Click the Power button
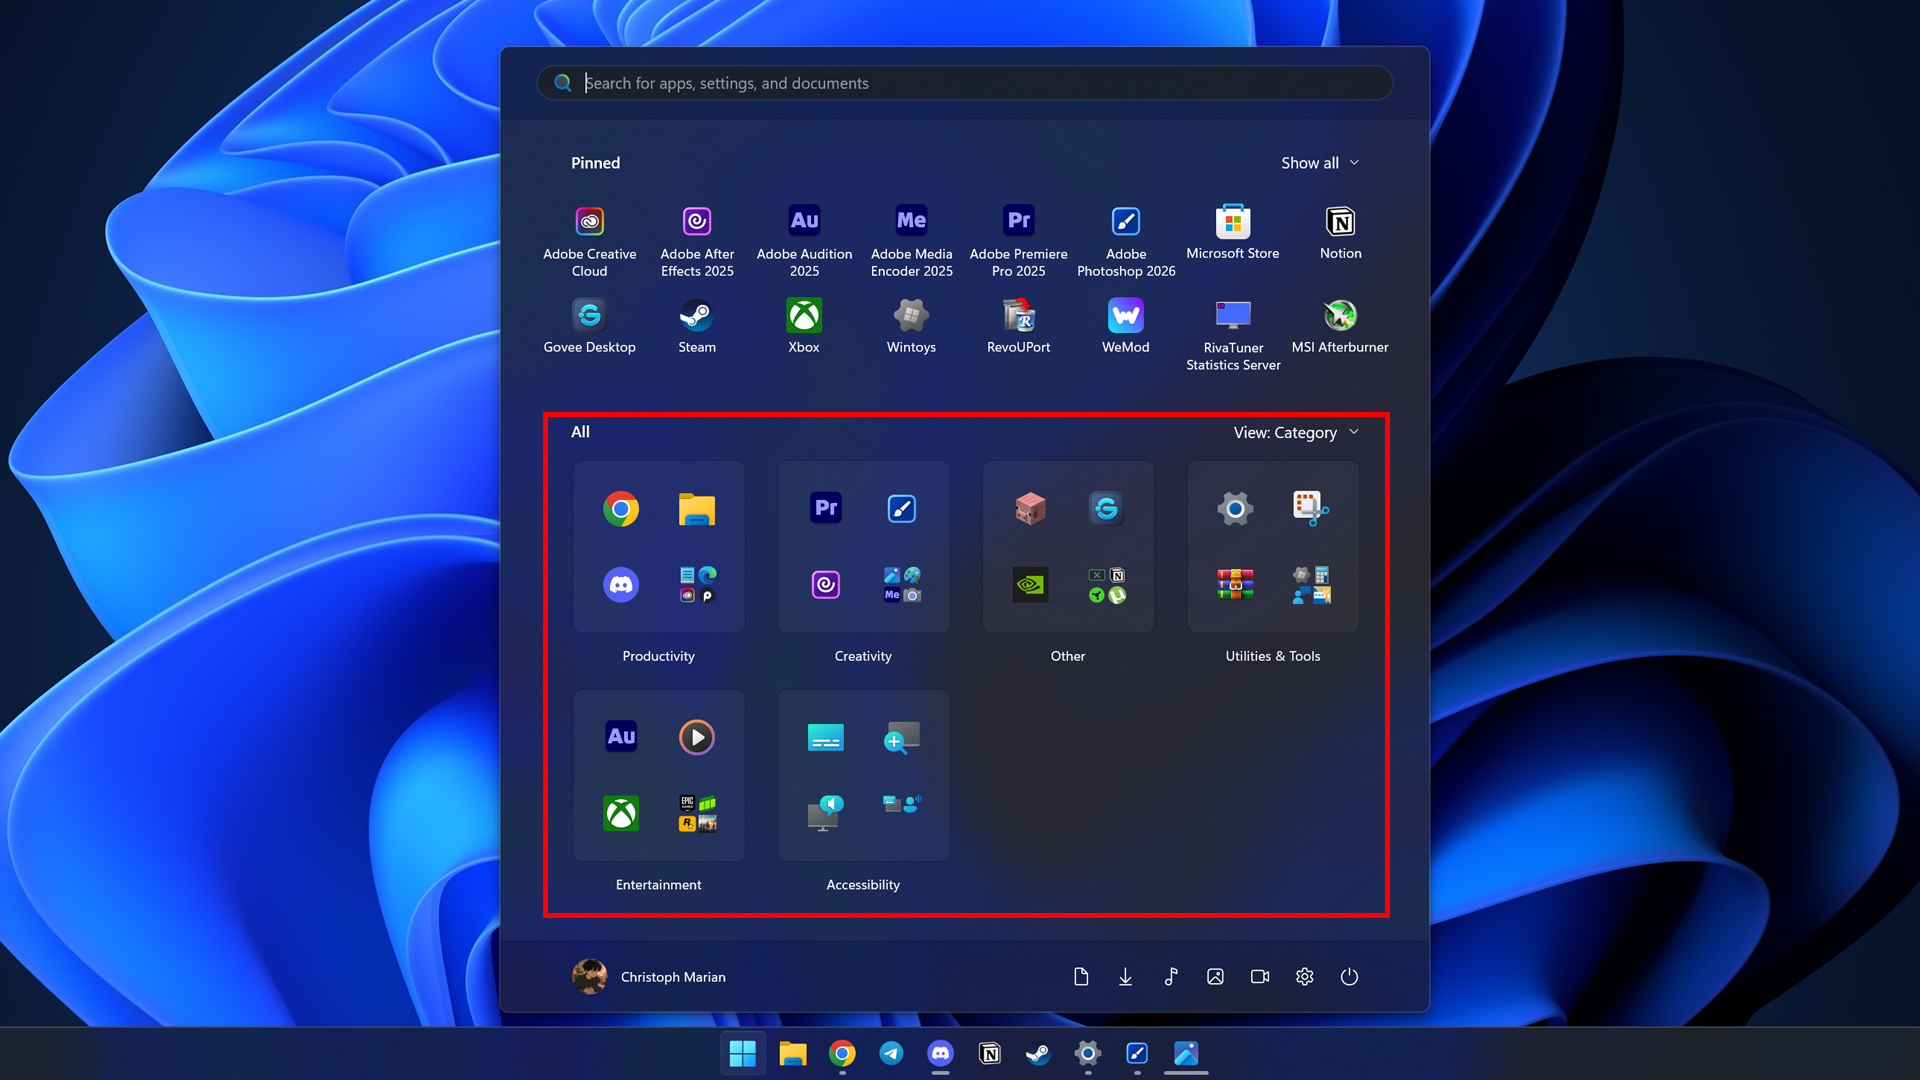 pos(1349,976)
